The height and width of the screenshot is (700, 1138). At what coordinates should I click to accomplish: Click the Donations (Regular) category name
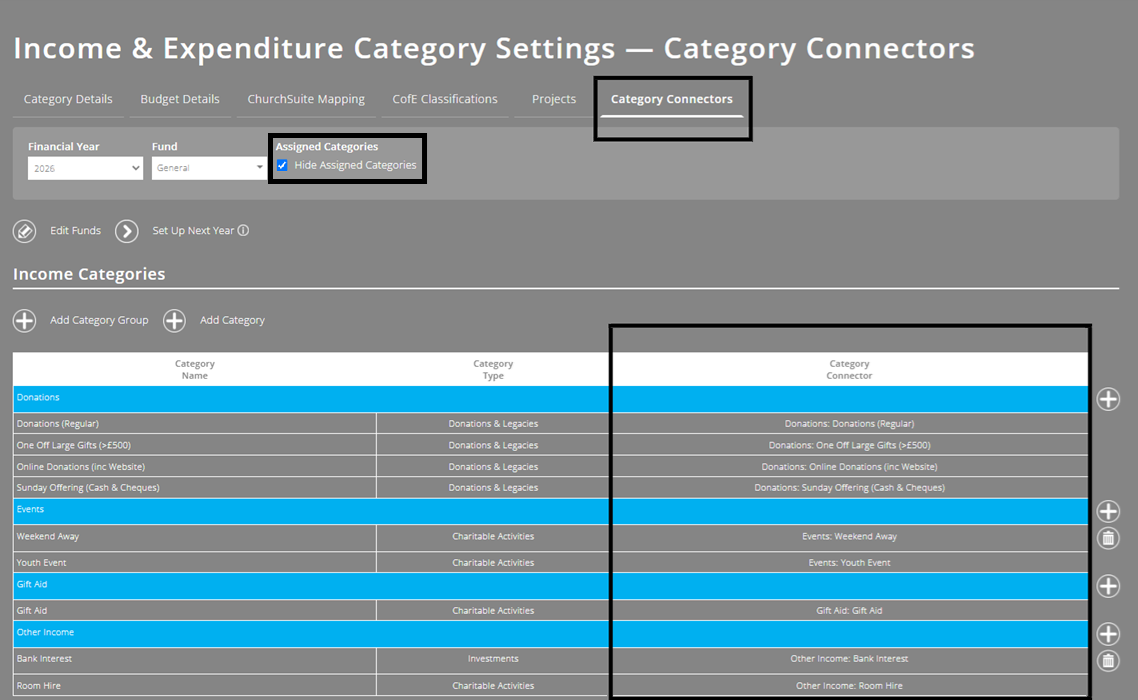pos(57,423)
